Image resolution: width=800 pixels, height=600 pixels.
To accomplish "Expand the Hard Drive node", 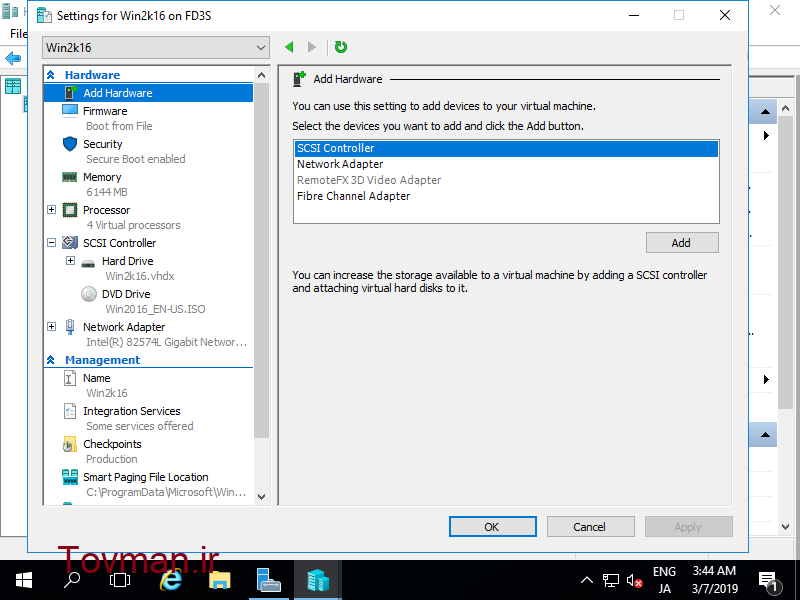I will pyautogui.click(x=70, y=261).
